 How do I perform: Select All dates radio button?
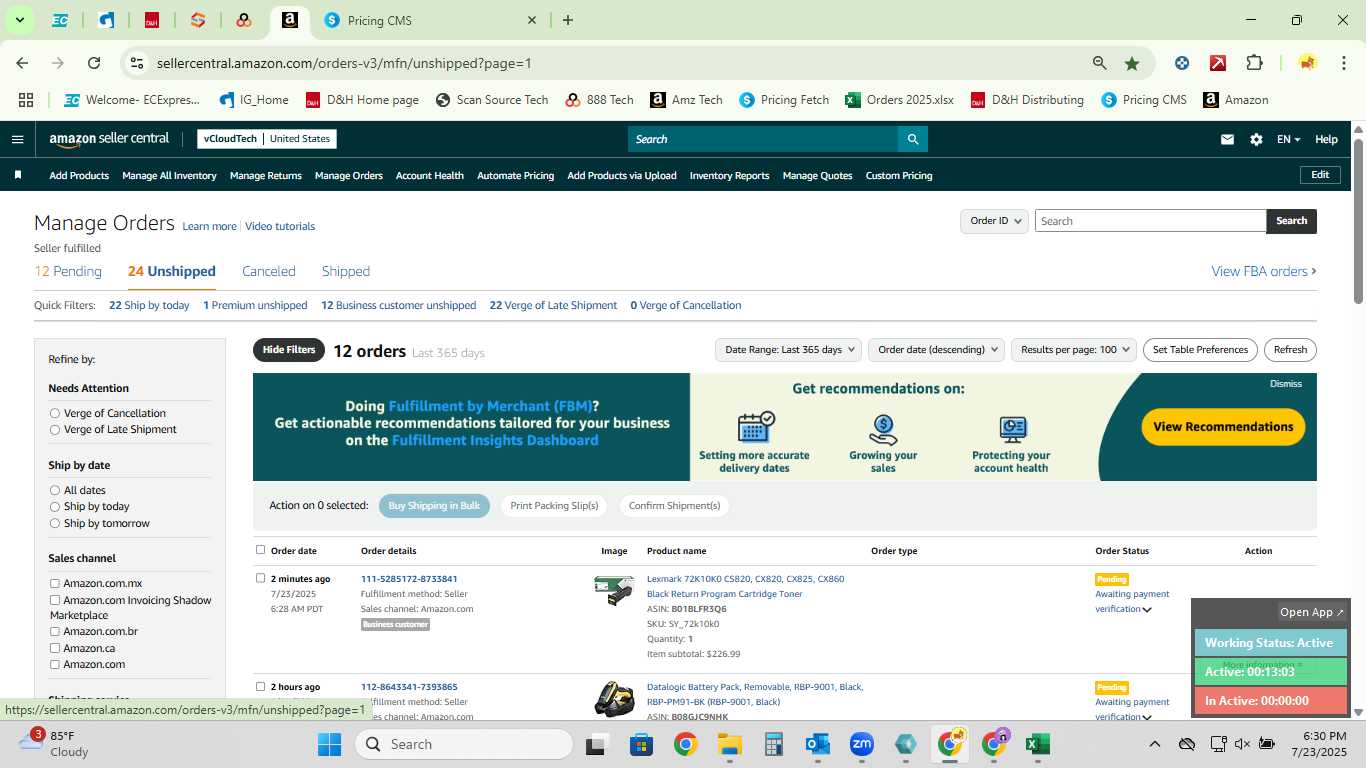55,490
